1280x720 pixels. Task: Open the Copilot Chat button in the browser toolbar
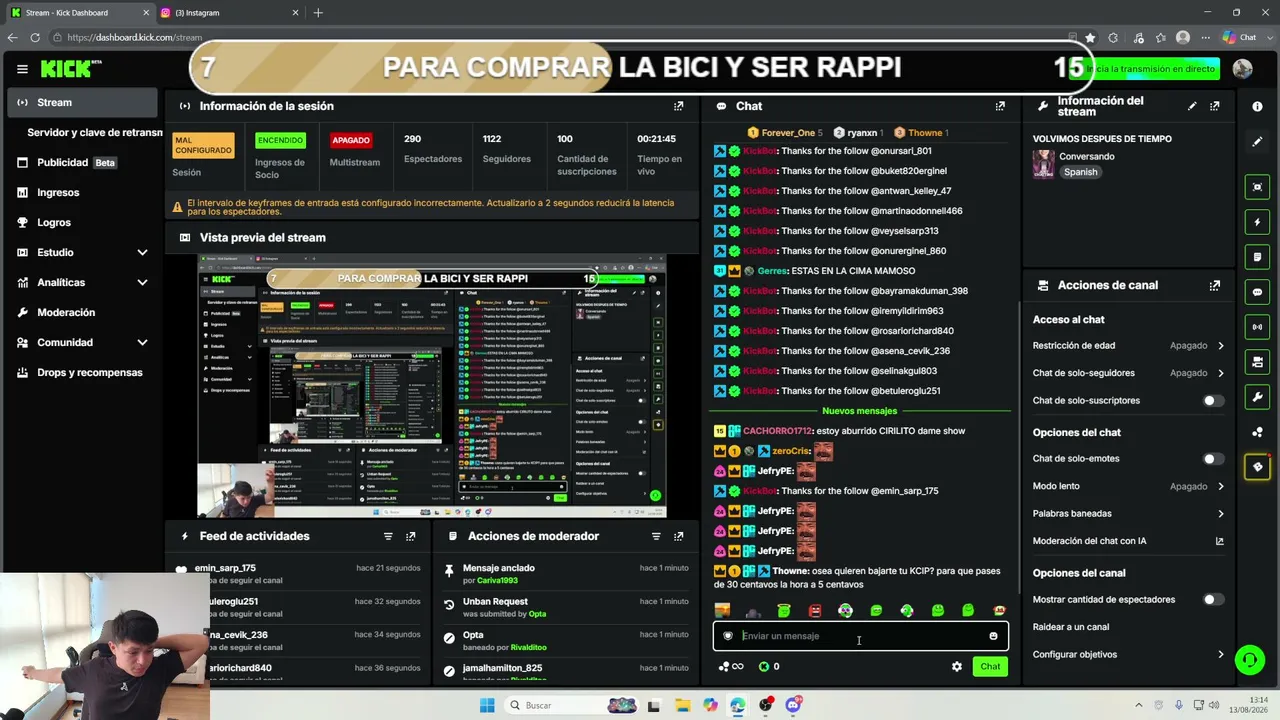pyautogui.click(x=1240, y=38)
